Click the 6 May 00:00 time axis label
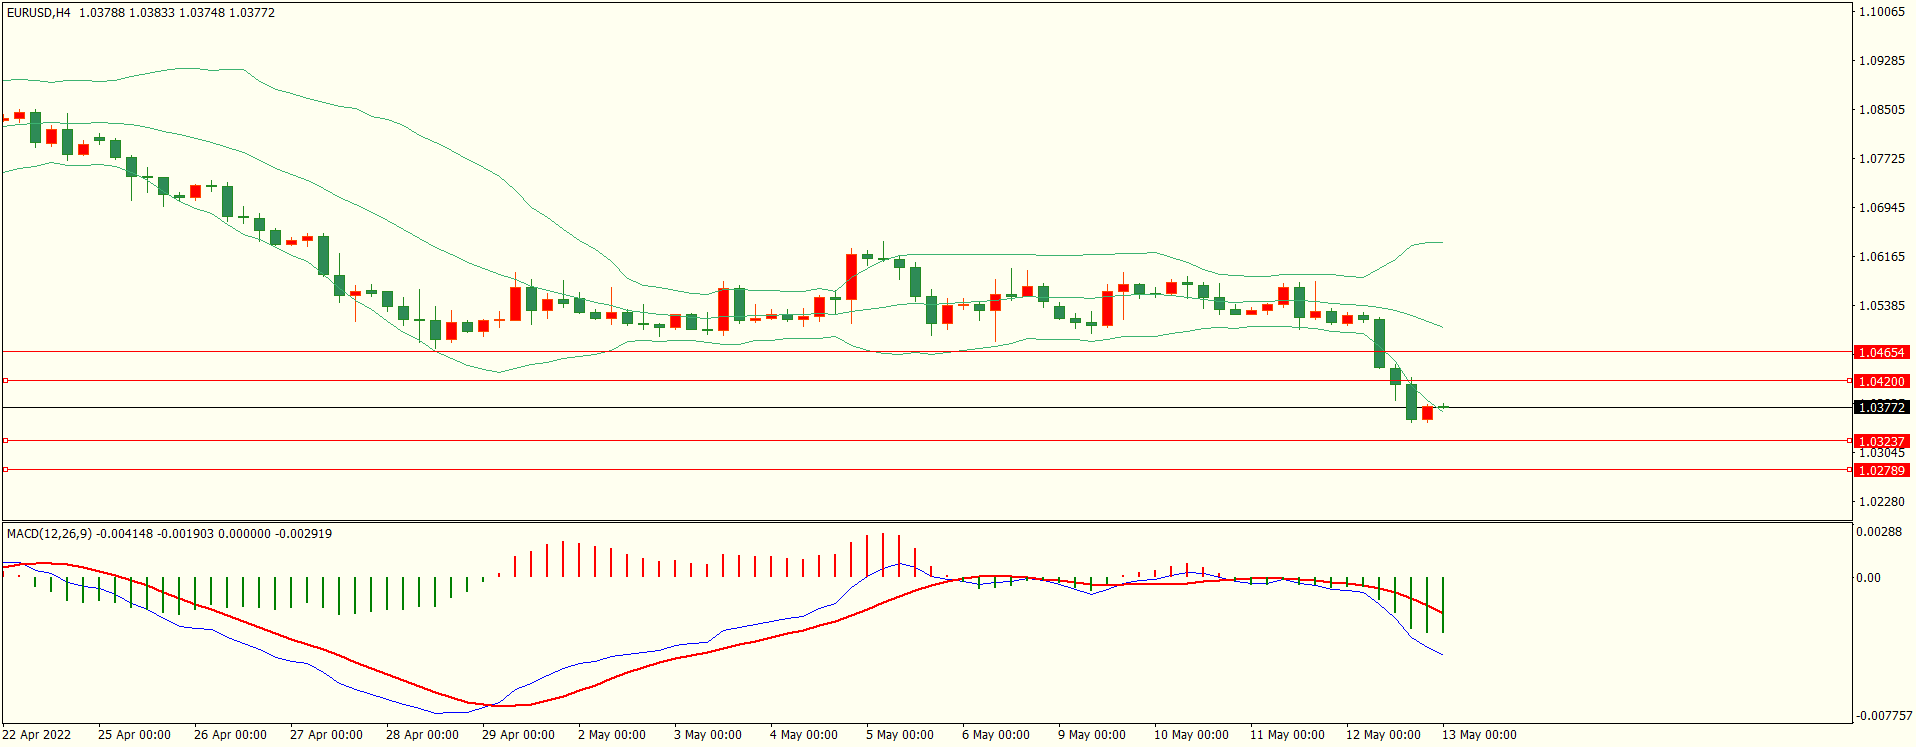Viewport: 1916px width, 747px height. [x=996, y=735]
